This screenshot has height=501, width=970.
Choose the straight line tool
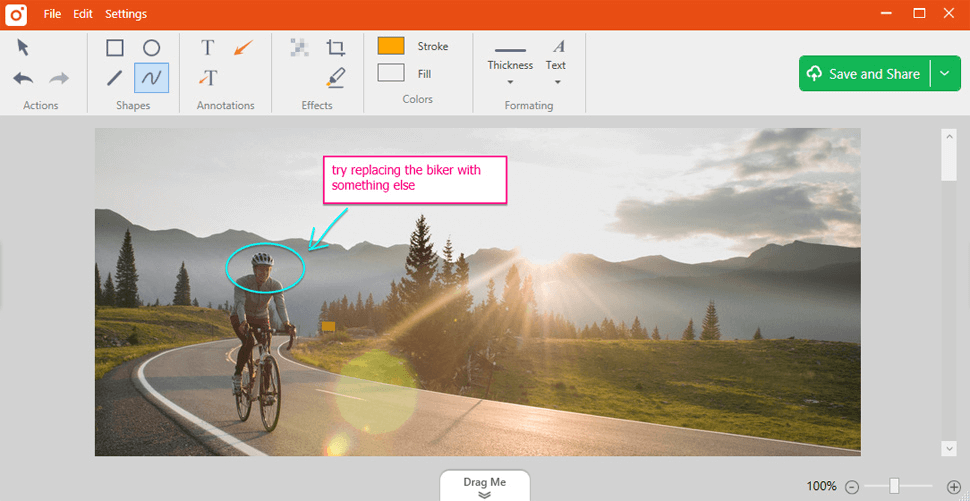click(115, 78)
